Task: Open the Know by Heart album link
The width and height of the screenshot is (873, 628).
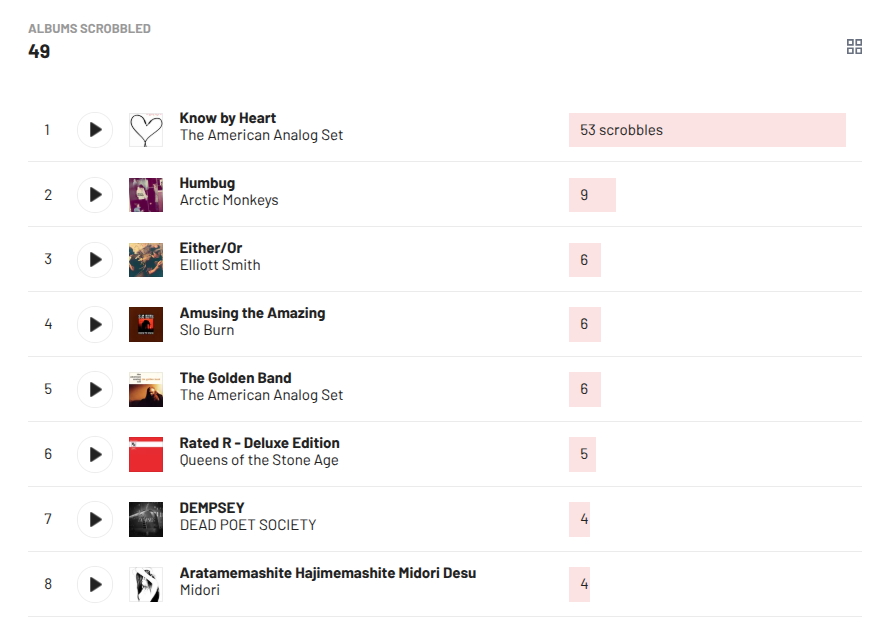Action: (x=228, y=118)
